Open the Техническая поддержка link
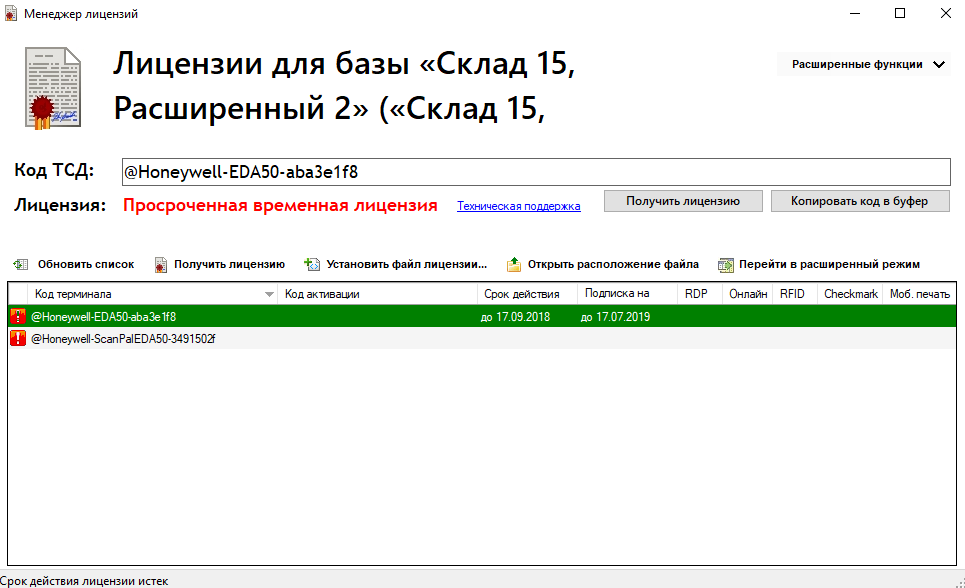Image resolution: width=965 pixels, height=588 pixels. (518, 206)
